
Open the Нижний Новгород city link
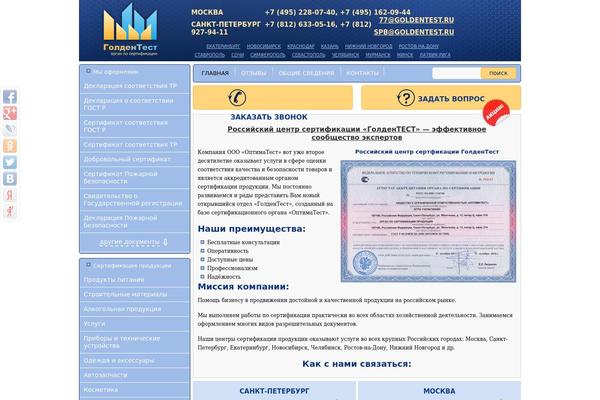pyautogui.click(x=368, y=46)
